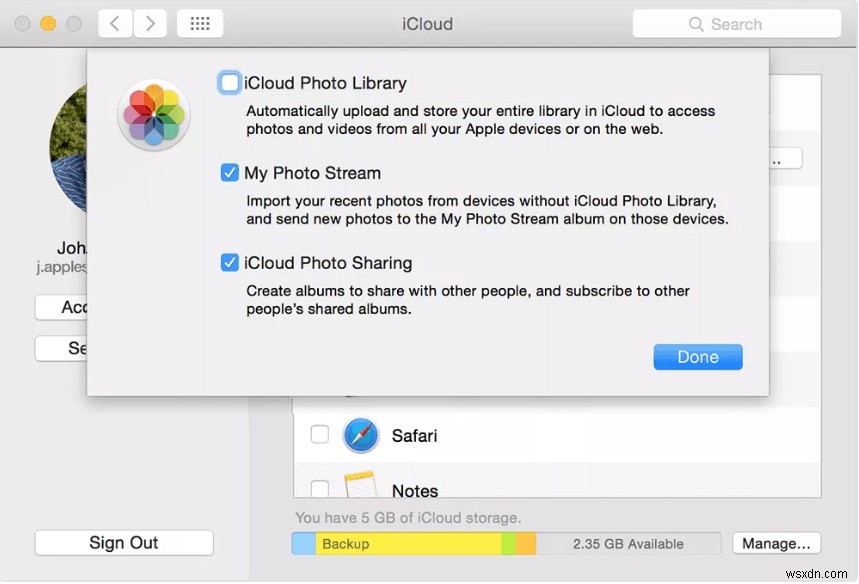Click the magnifying glass in the Search field
Image resolution: width=859 pixels, height=584 pixels.
point(698,23)
